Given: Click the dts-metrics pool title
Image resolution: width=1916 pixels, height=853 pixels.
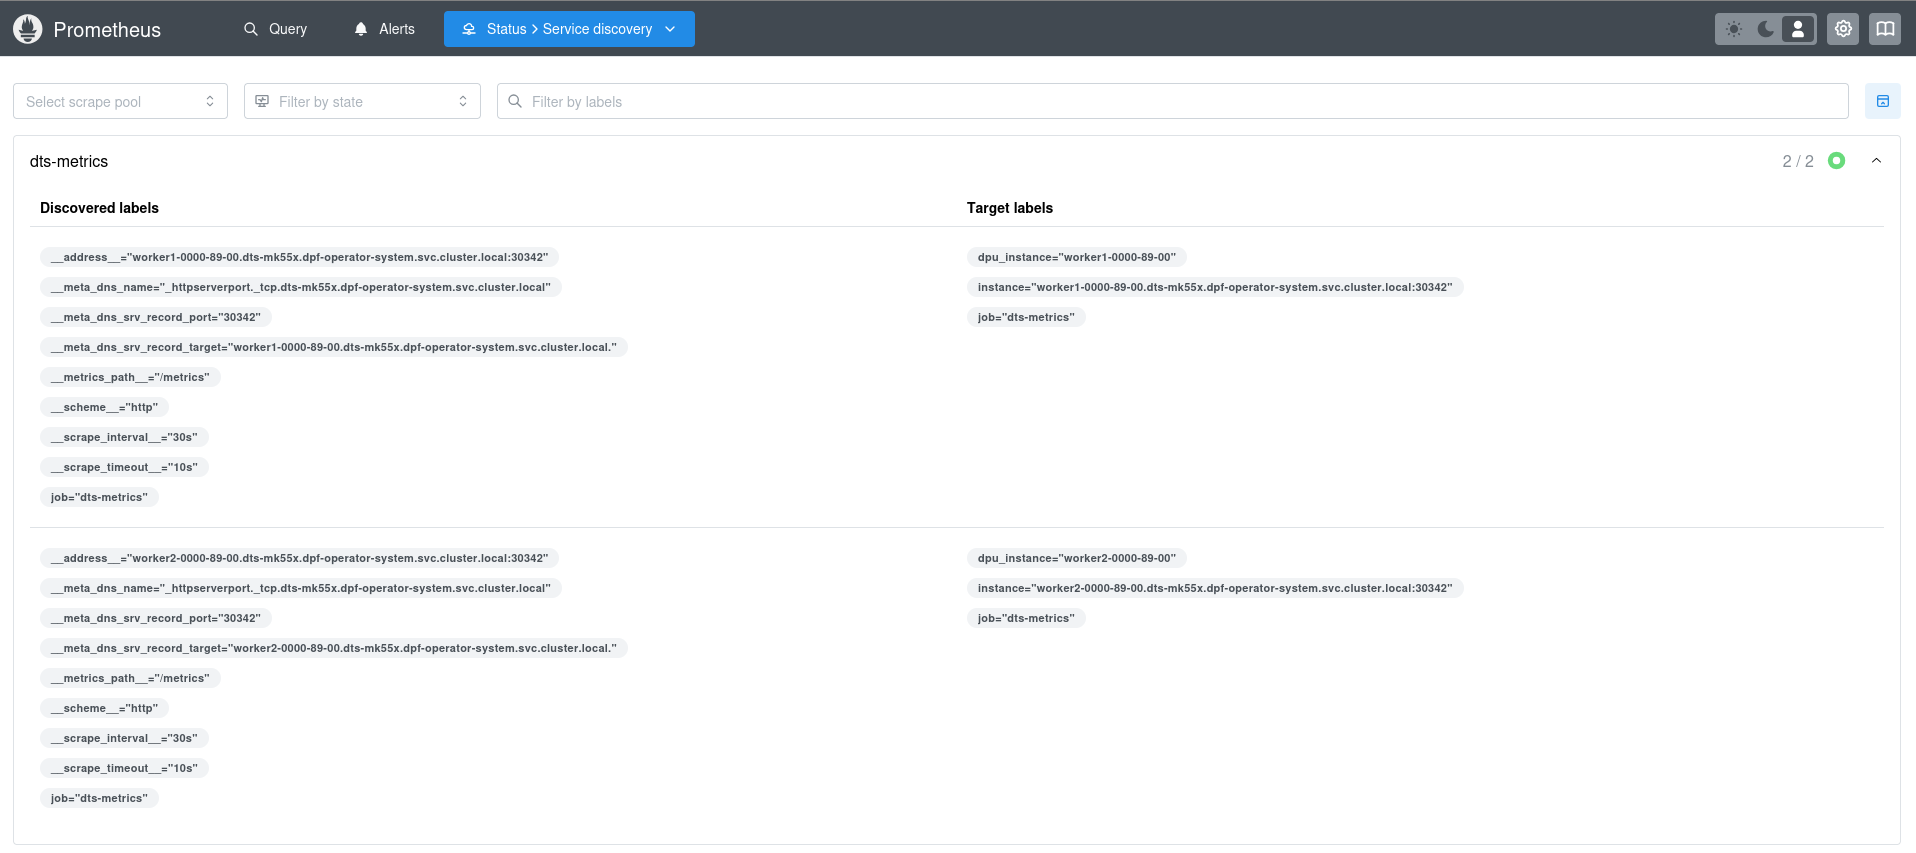Looking at the screenshot, I should [69, 161].
